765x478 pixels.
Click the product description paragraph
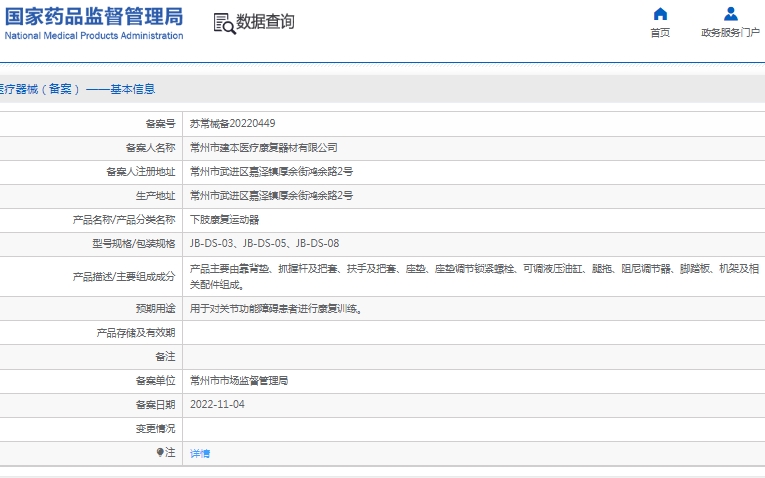(474, 277)
